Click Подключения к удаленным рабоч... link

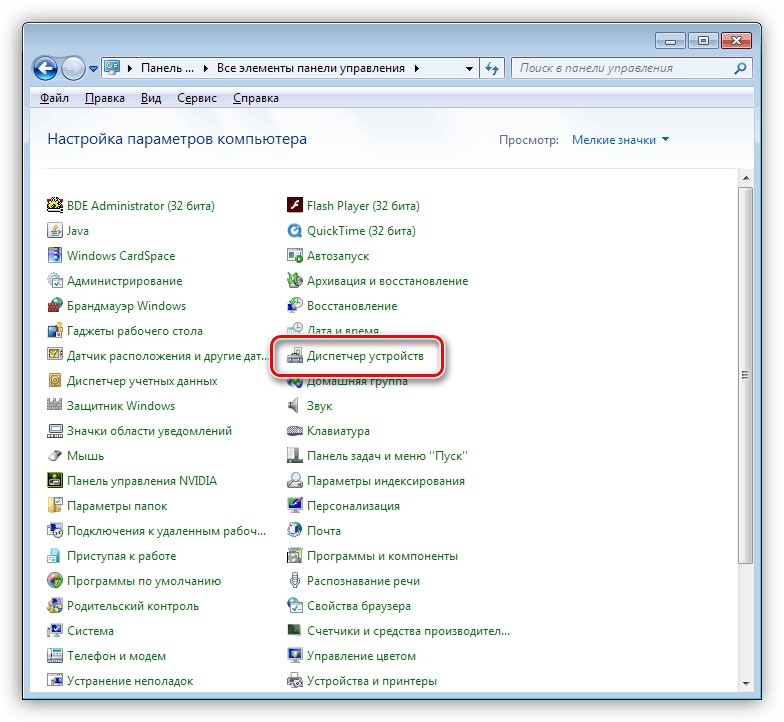coord(166,530)
